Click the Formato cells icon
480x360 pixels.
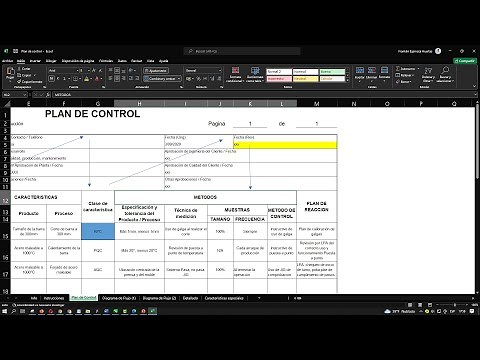coord(384,70)
